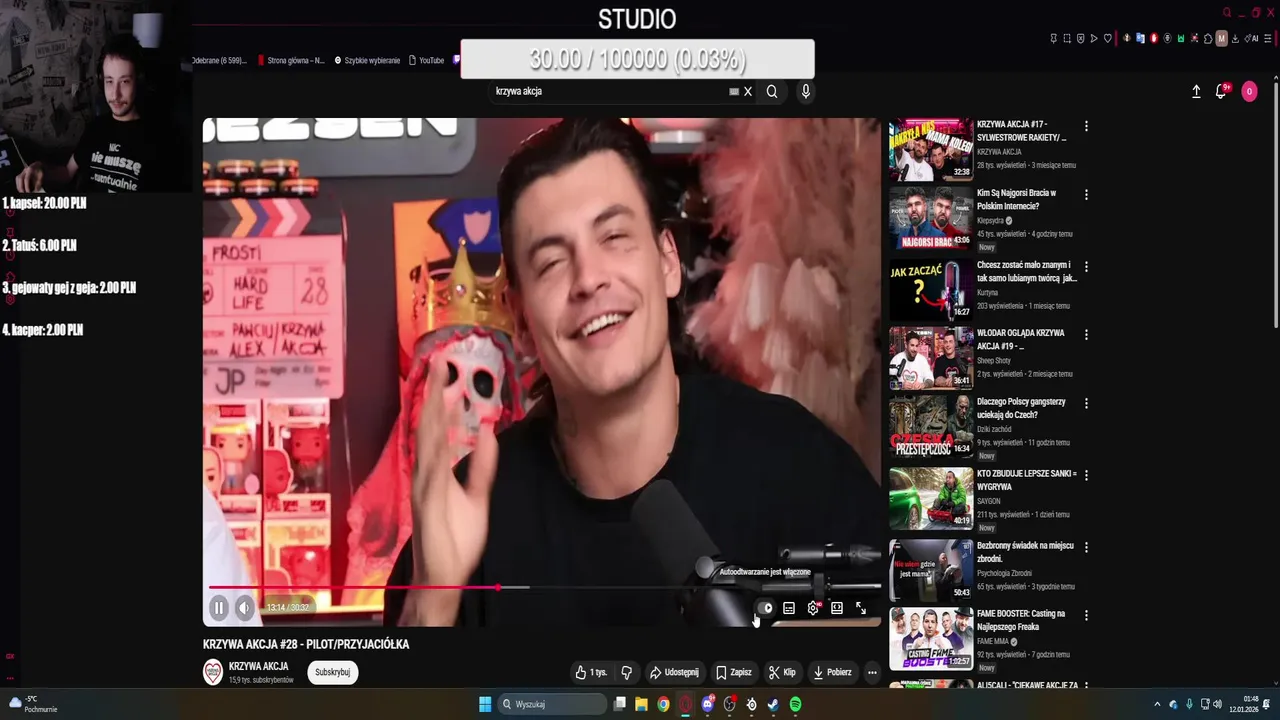Save the video with the Zapisz button
The width and height of the screenshot is (1280, 720).
733,672
